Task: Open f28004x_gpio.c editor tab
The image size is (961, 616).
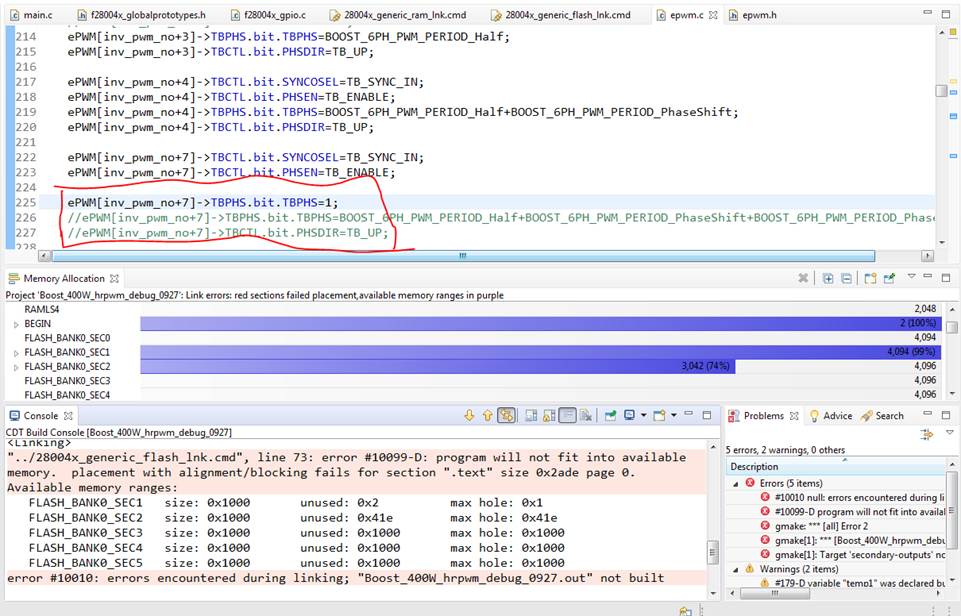Action: coord(268,15)
